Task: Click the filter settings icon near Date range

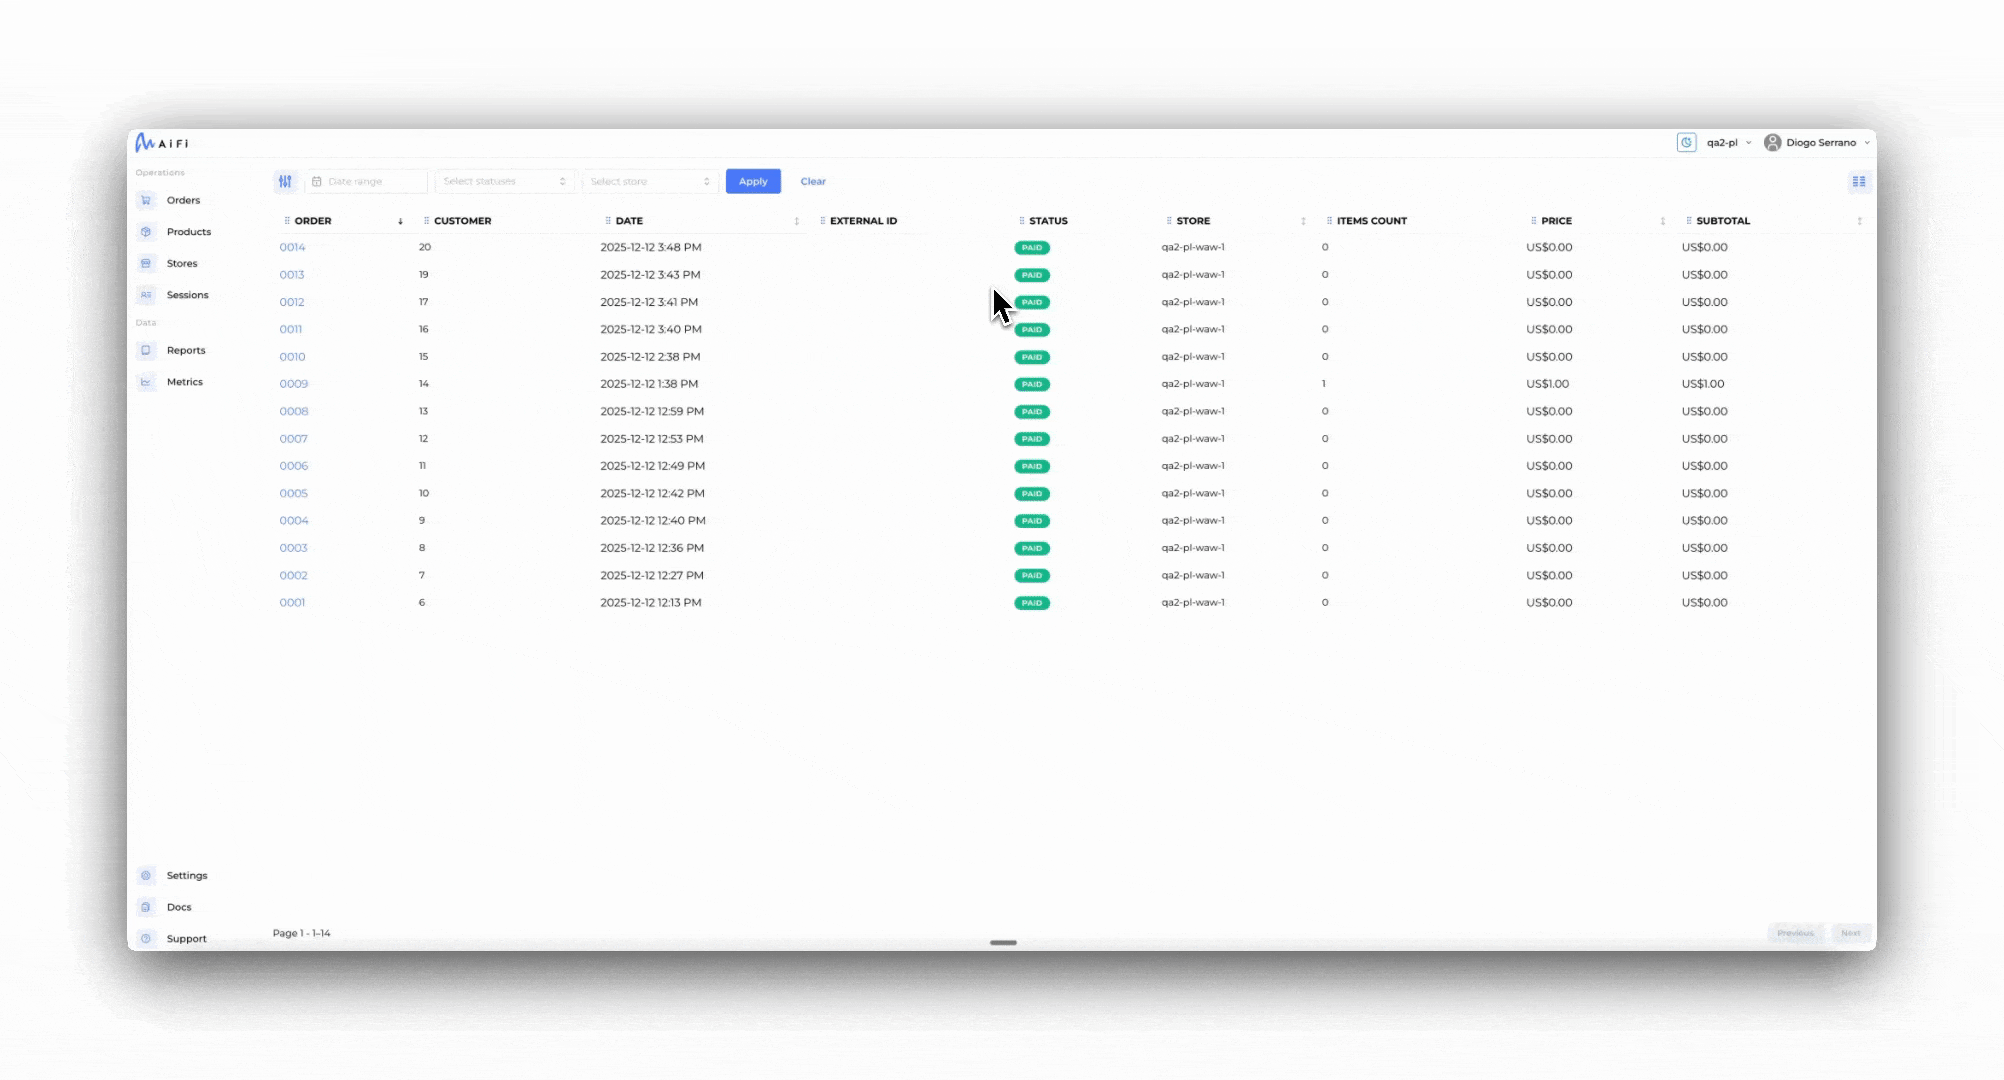Action: 285,181
